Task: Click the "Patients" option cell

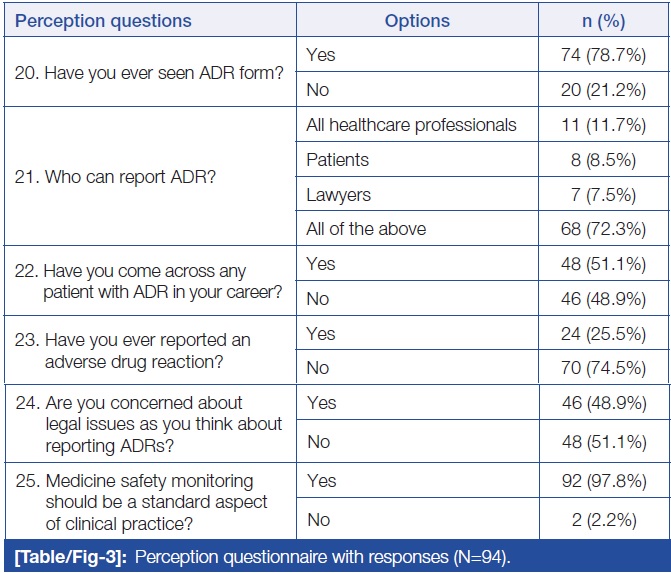Action: point(337,160)
